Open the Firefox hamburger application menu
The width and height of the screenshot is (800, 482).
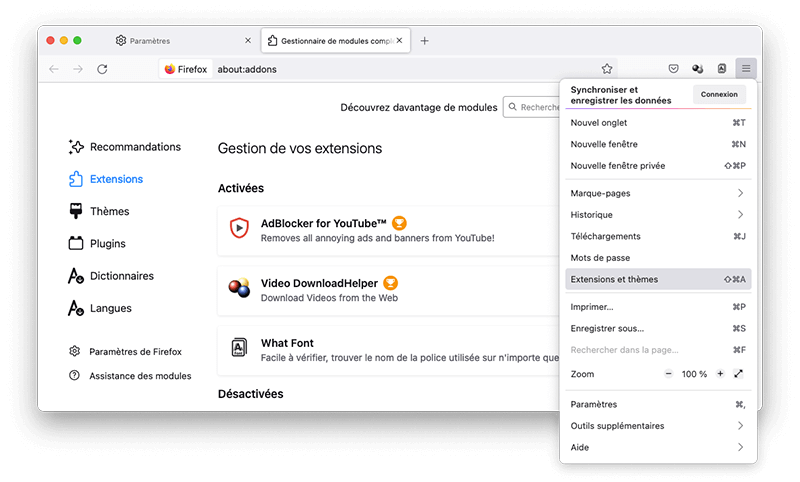pos(745,68)
